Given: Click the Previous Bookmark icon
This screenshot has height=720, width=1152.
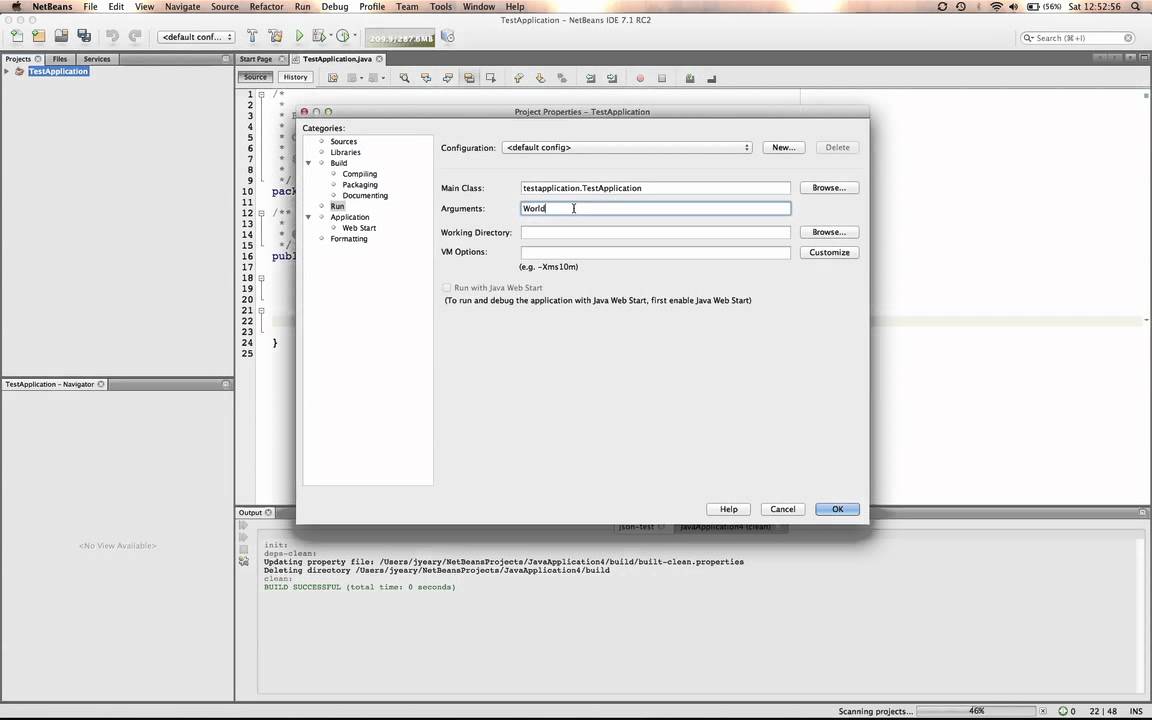Looking at the screenshot, I should (x=519, y=78).
